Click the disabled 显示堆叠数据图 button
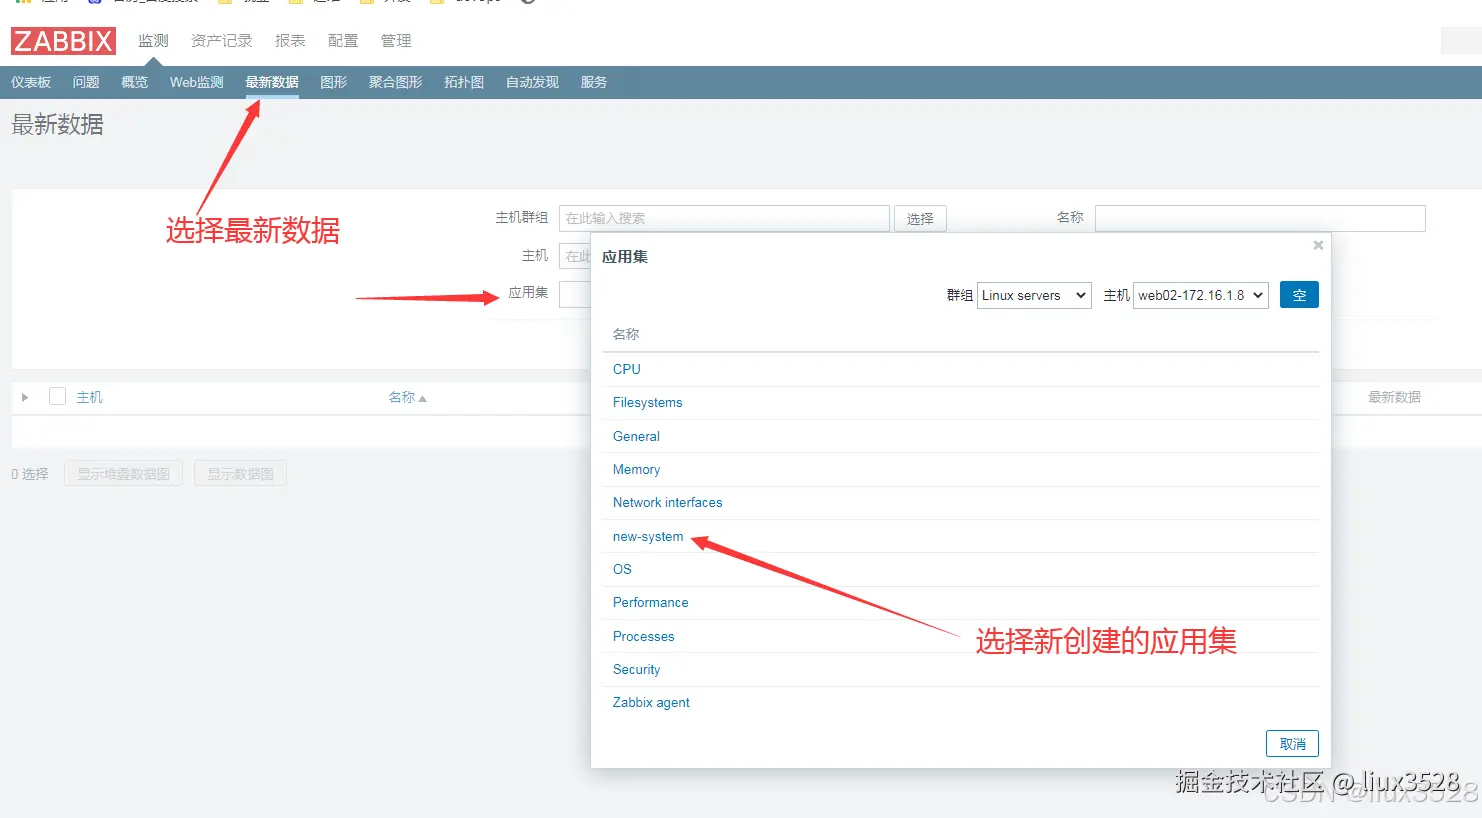The width and height of the screenshot is (1482, 818). [x=123, y=474]
